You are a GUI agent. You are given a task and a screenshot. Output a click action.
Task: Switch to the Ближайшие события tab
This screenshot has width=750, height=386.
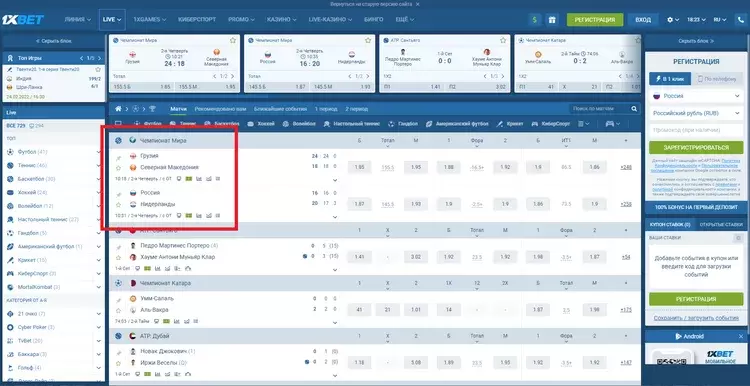tap(280, 109)
